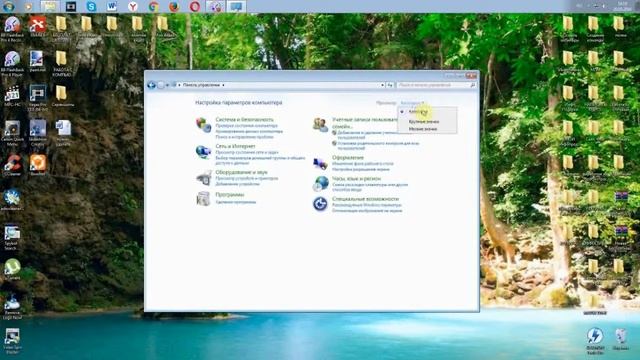The image size is (640, 360).
Task: Click the search magnifier in Control Panel
Action: (x=473, y=85)
